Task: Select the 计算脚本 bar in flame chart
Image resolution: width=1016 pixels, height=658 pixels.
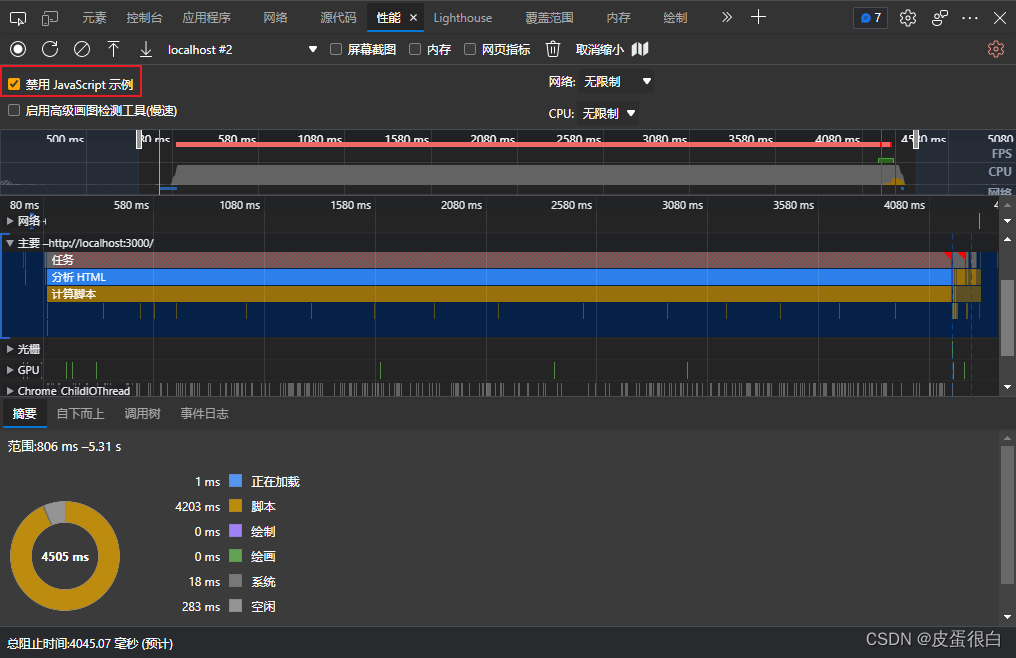Action: tap(498, 294)
